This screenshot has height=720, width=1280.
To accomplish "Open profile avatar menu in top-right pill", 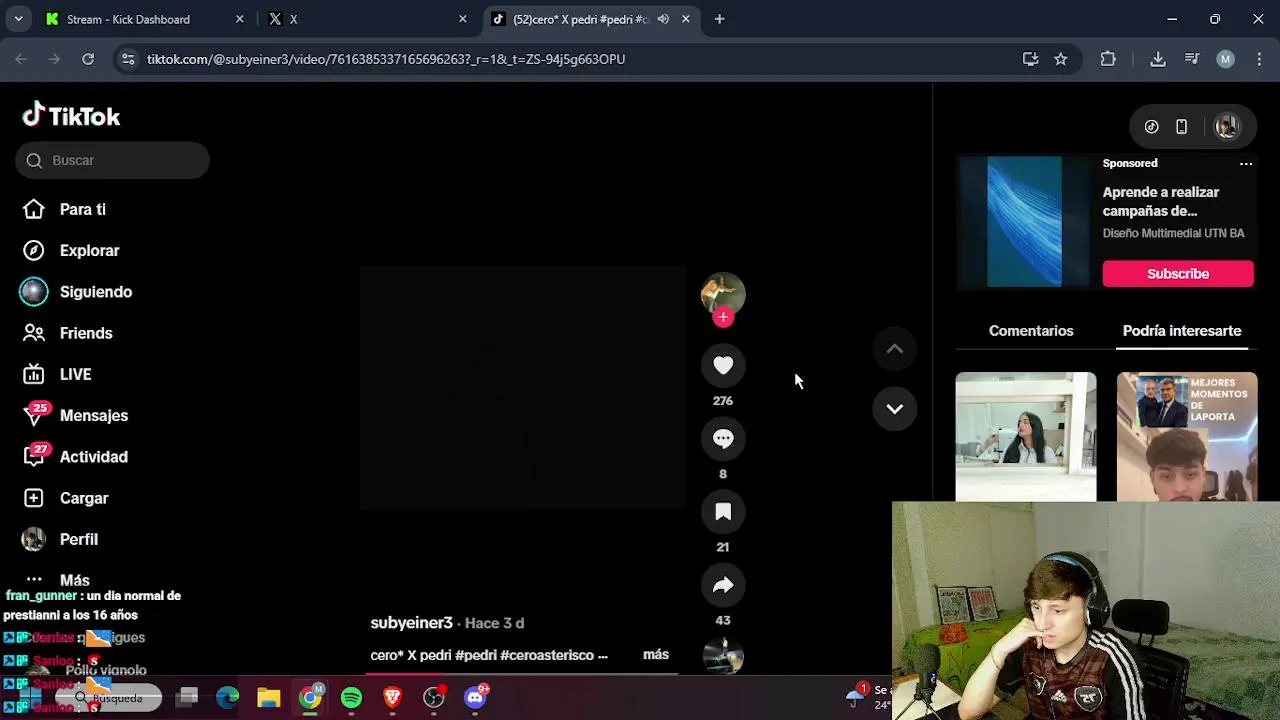I will click(1227, 127).
